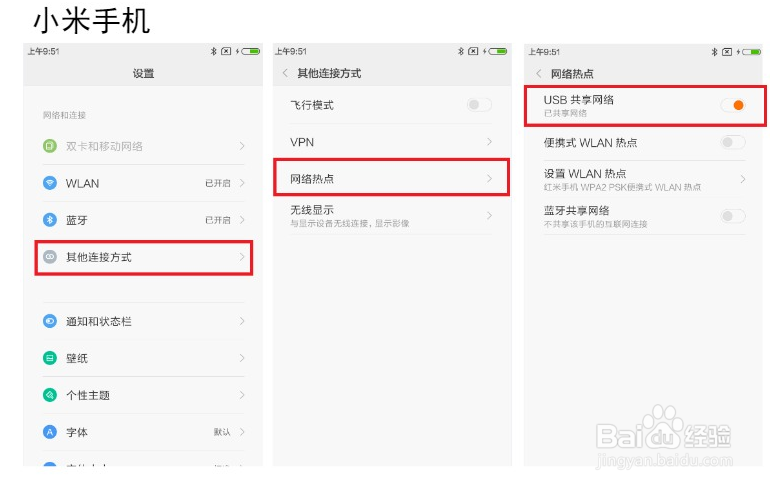The image size is (777, 488).
Task: Tap 其他连接方式 screen title
Action: (x=329, y=73)
